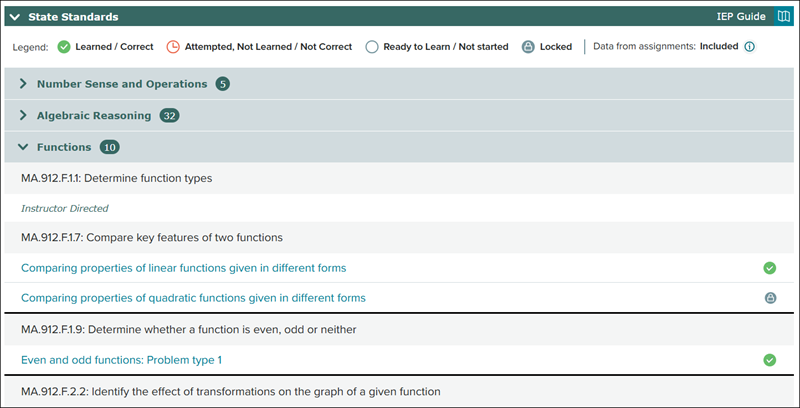Select the MA.912.F.2.2 transformations standard row
The image size is (800, 408).
tap(230, 392)
